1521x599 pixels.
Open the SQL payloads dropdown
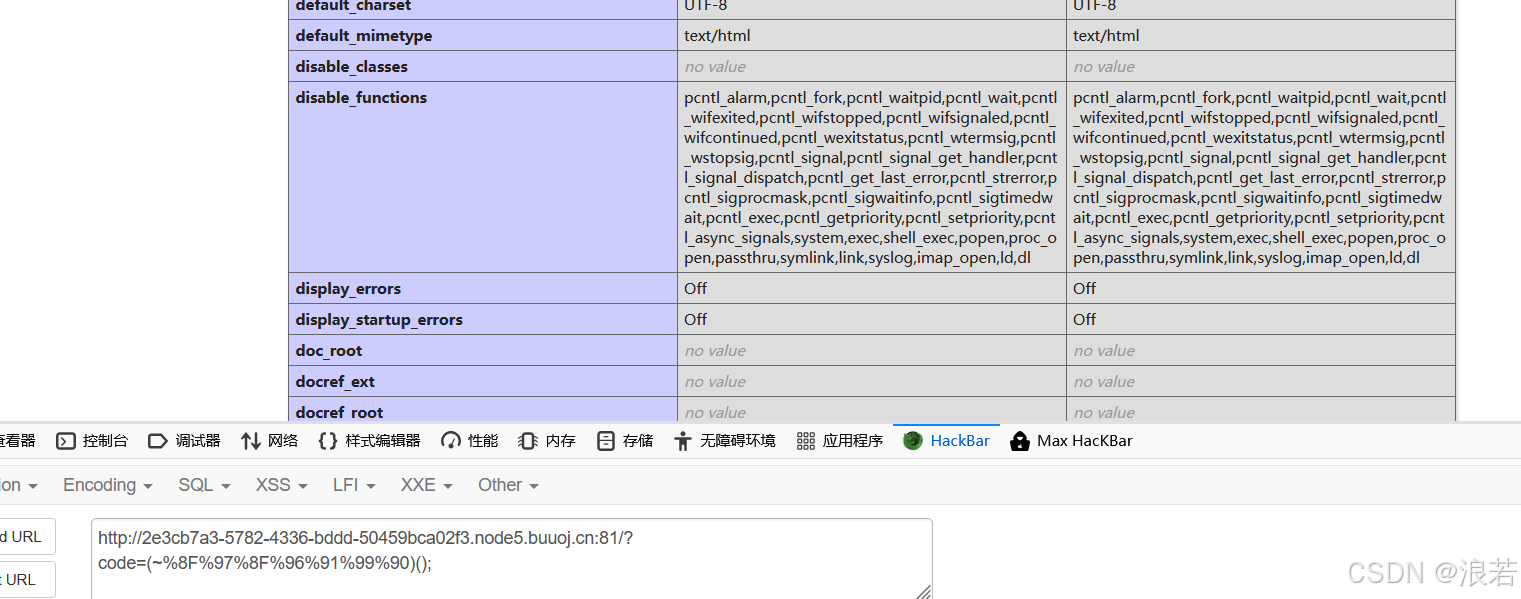point(203,485)
